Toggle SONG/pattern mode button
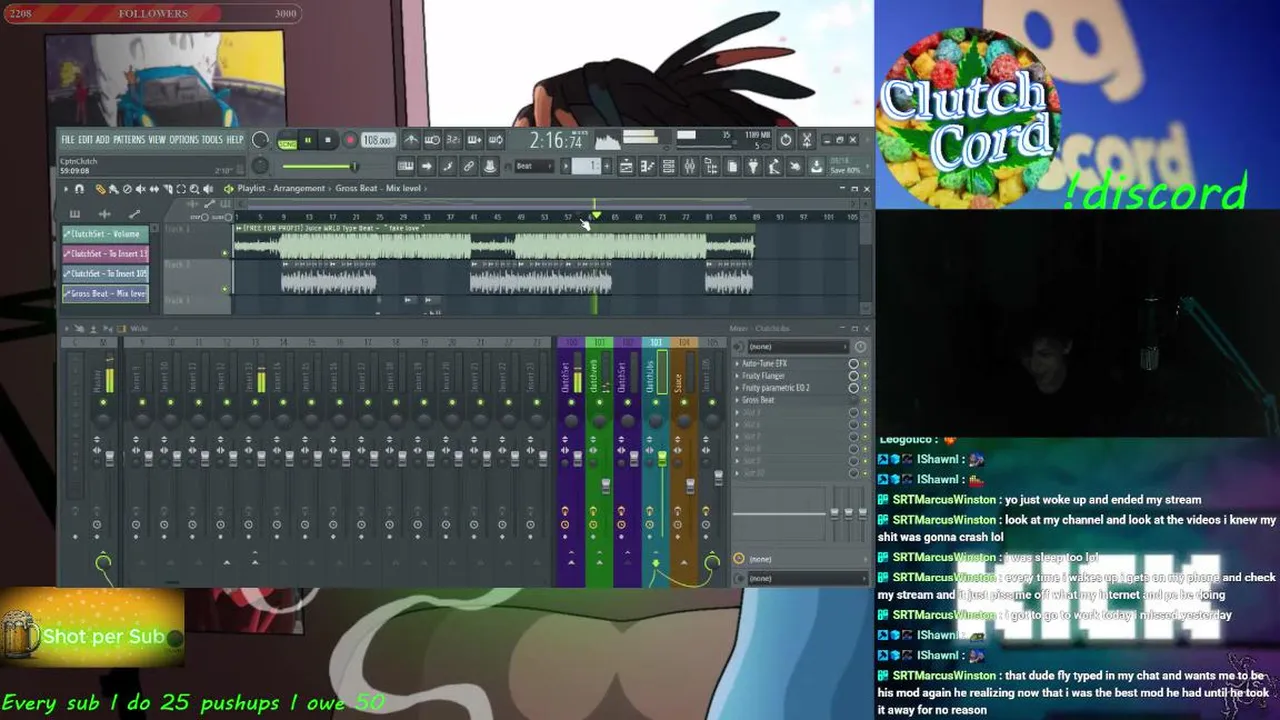 point(288,141)
